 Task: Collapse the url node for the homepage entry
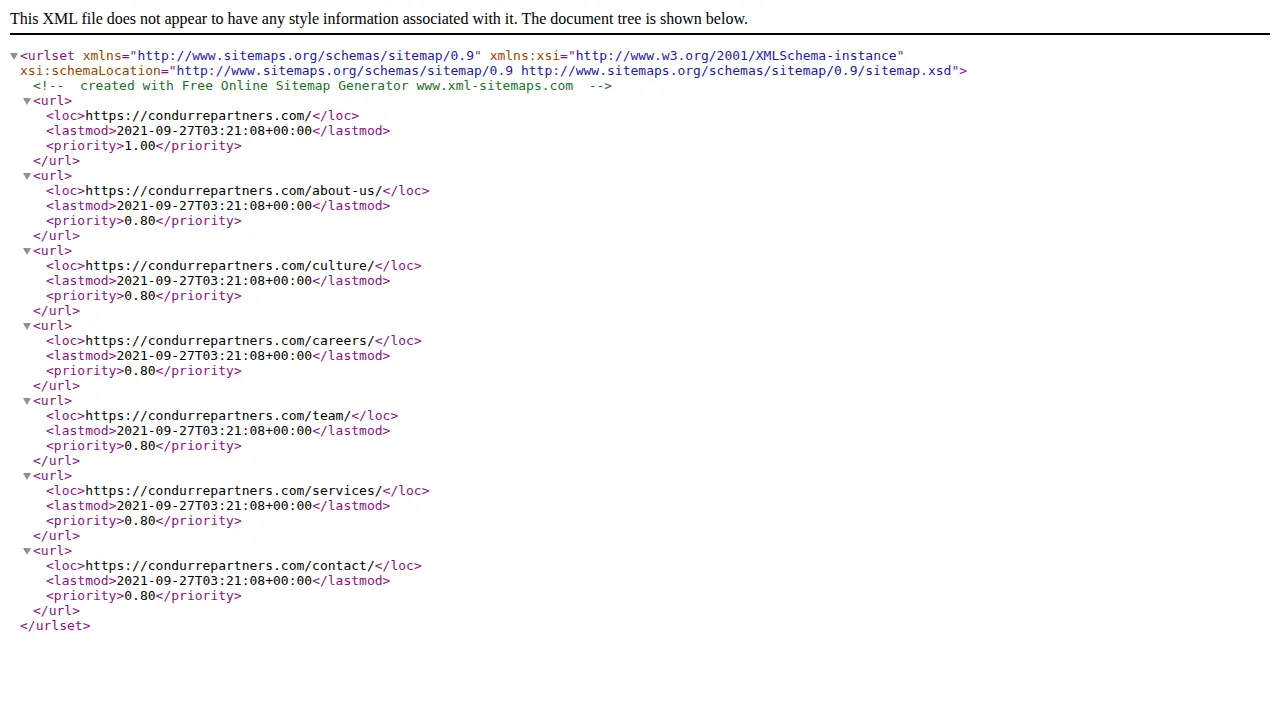pyautogui.click(x=28, y=101)
